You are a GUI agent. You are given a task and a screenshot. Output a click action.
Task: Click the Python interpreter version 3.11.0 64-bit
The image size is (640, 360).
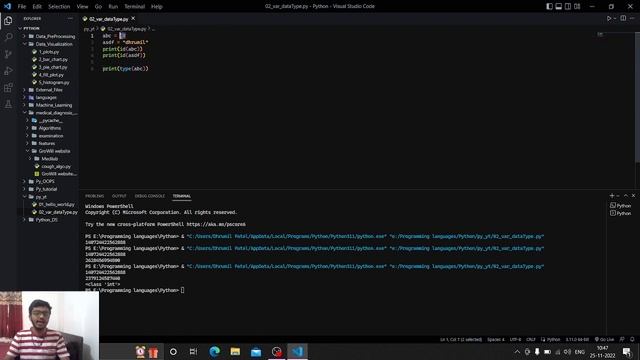[x=577, y=339]
